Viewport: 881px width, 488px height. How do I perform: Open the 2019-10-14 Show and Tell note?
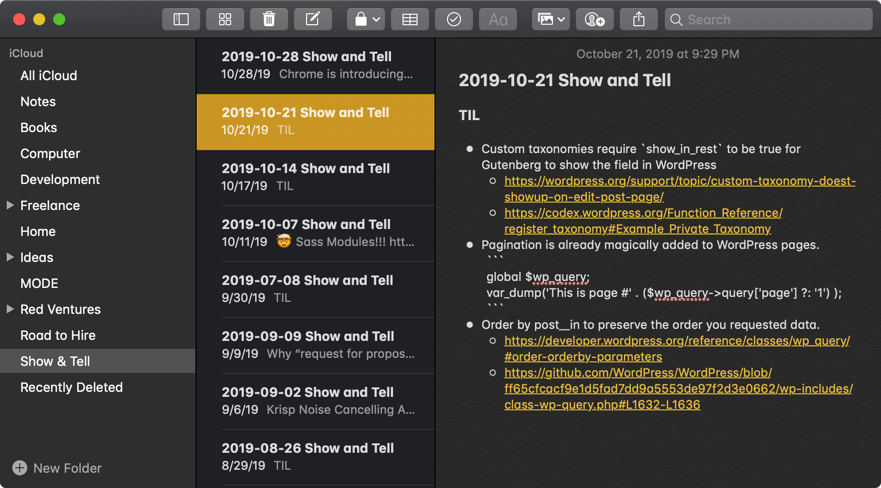316,177
